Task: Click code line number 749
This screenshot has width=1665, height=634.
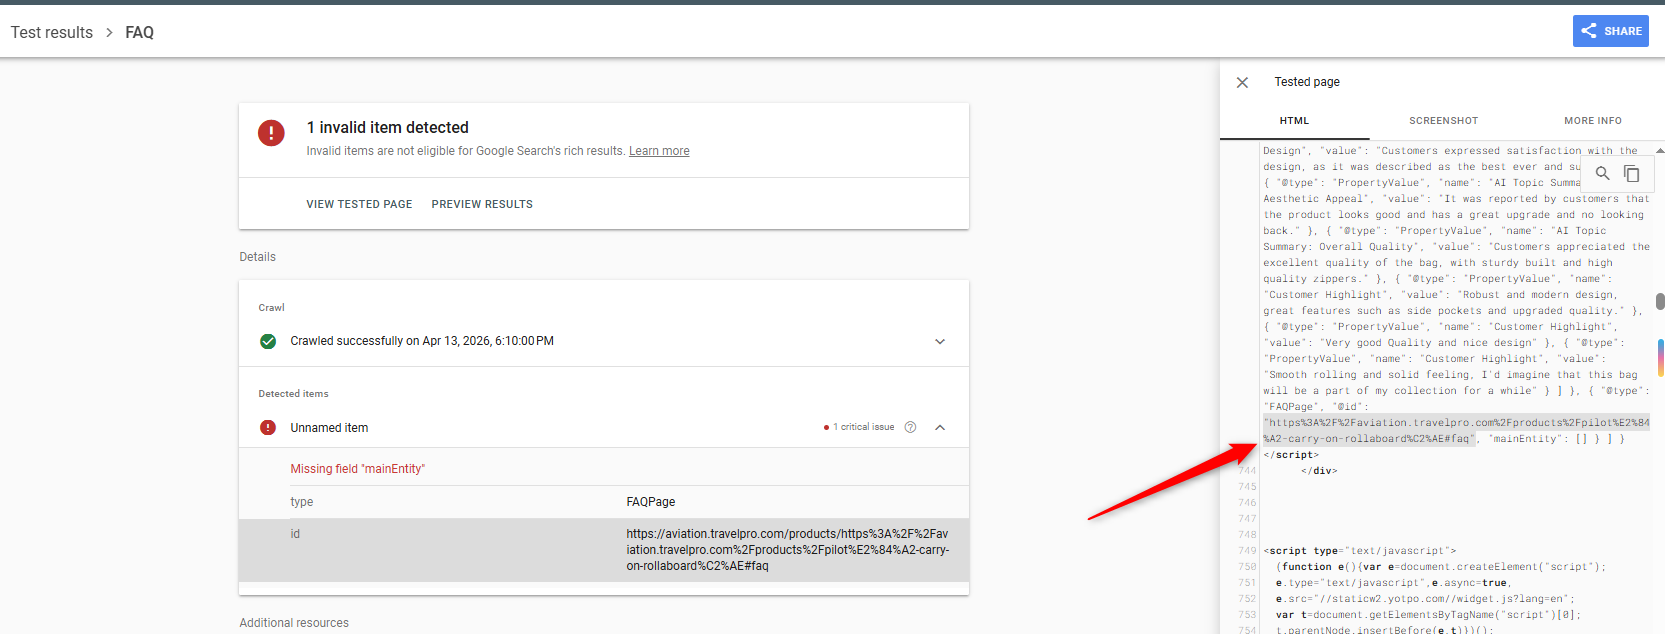Action: coord(1247,551)
